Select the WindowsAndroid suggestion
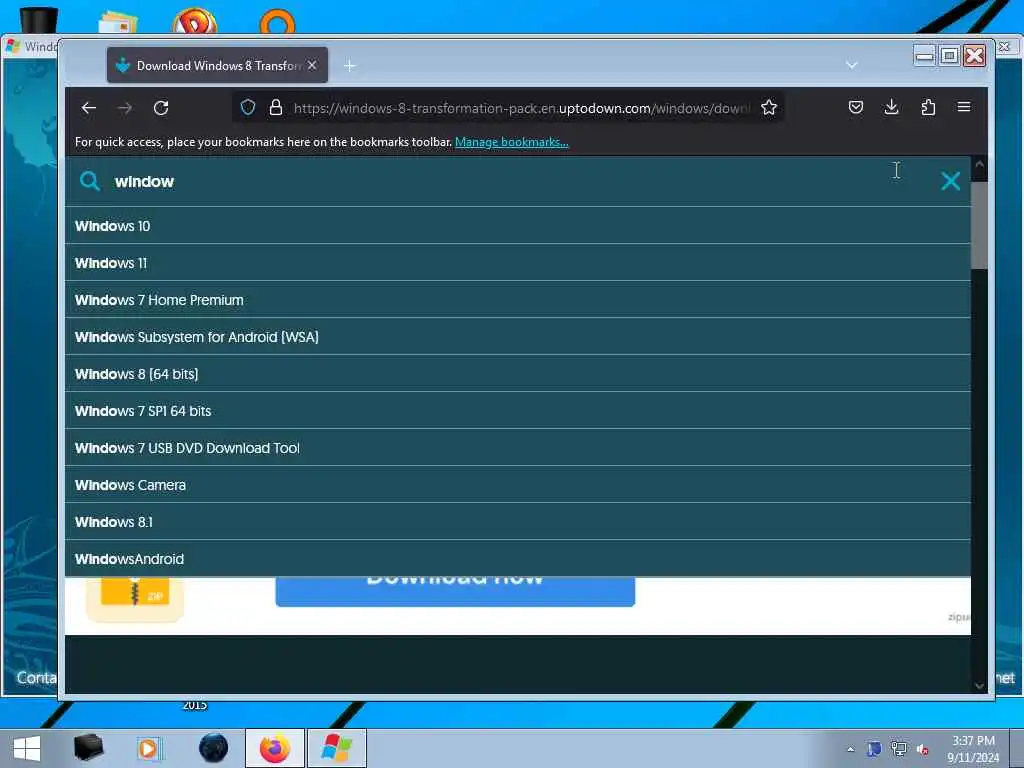 [x=518, y=559]
